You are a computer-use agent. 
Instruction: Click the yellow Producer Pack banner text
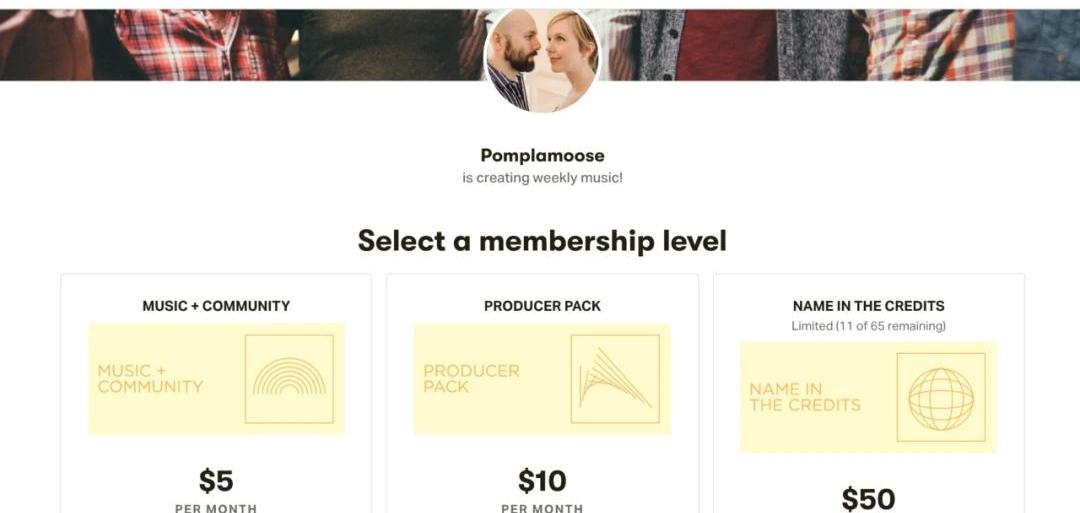coord(471,379)
